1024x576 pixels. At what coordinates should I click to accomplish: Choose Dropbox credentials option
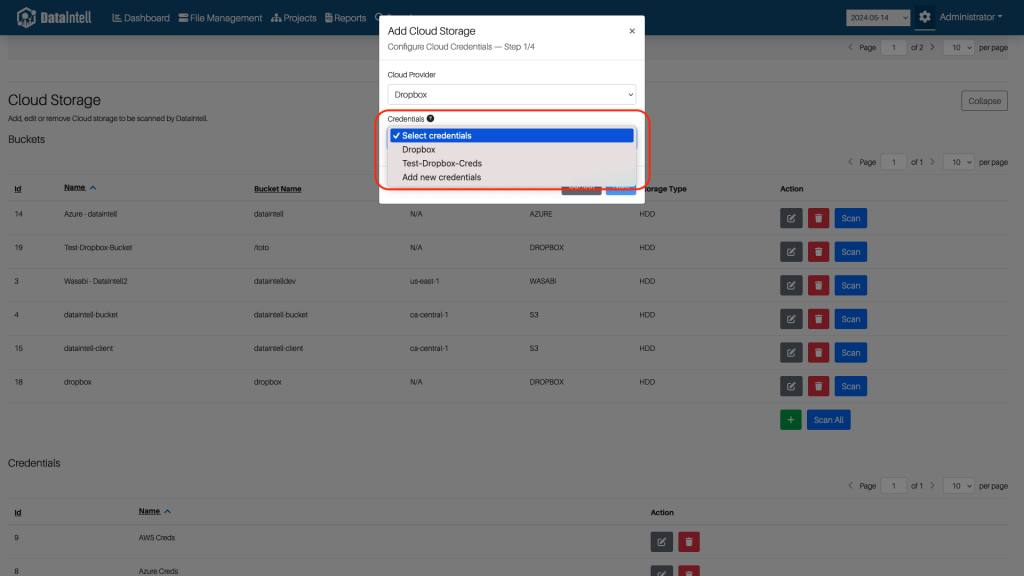[x=512, y=150]
